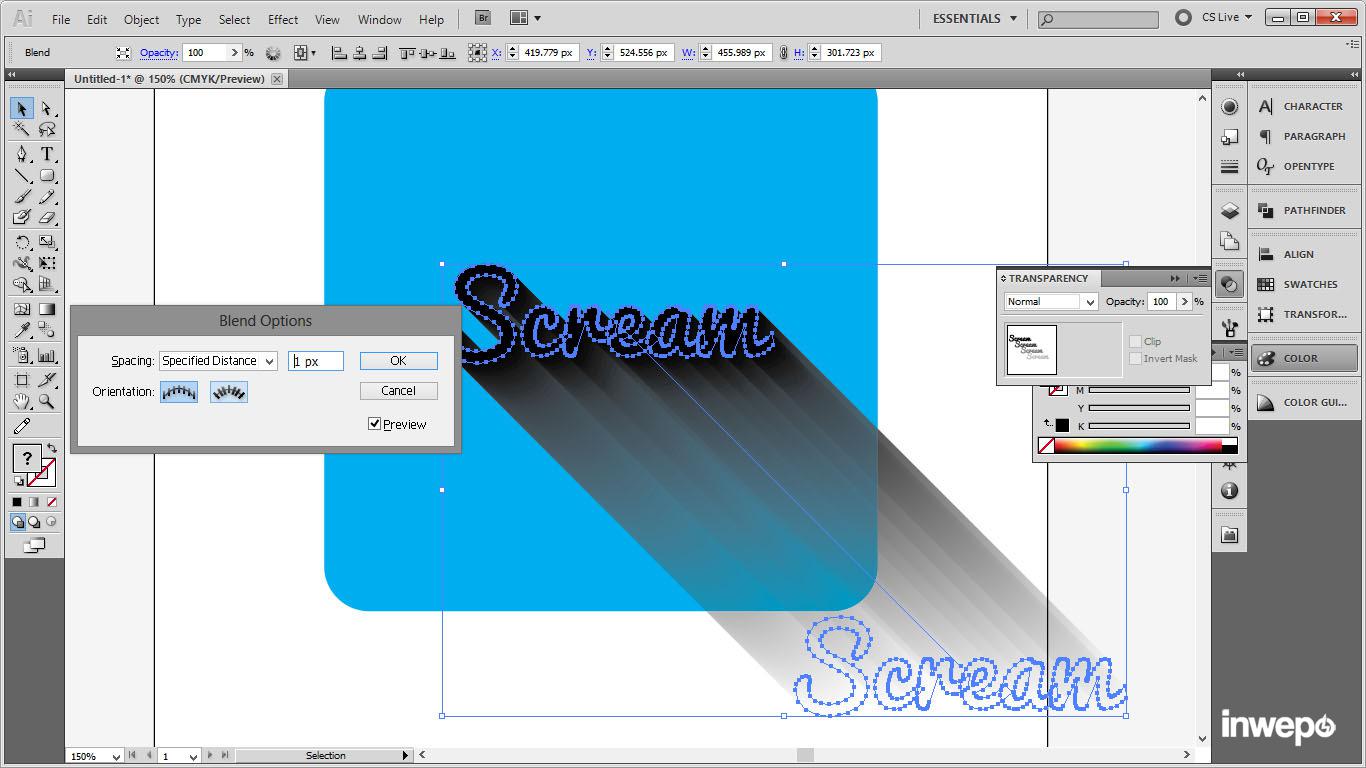Choose Align to Page orientation

[x=179, y=392]
